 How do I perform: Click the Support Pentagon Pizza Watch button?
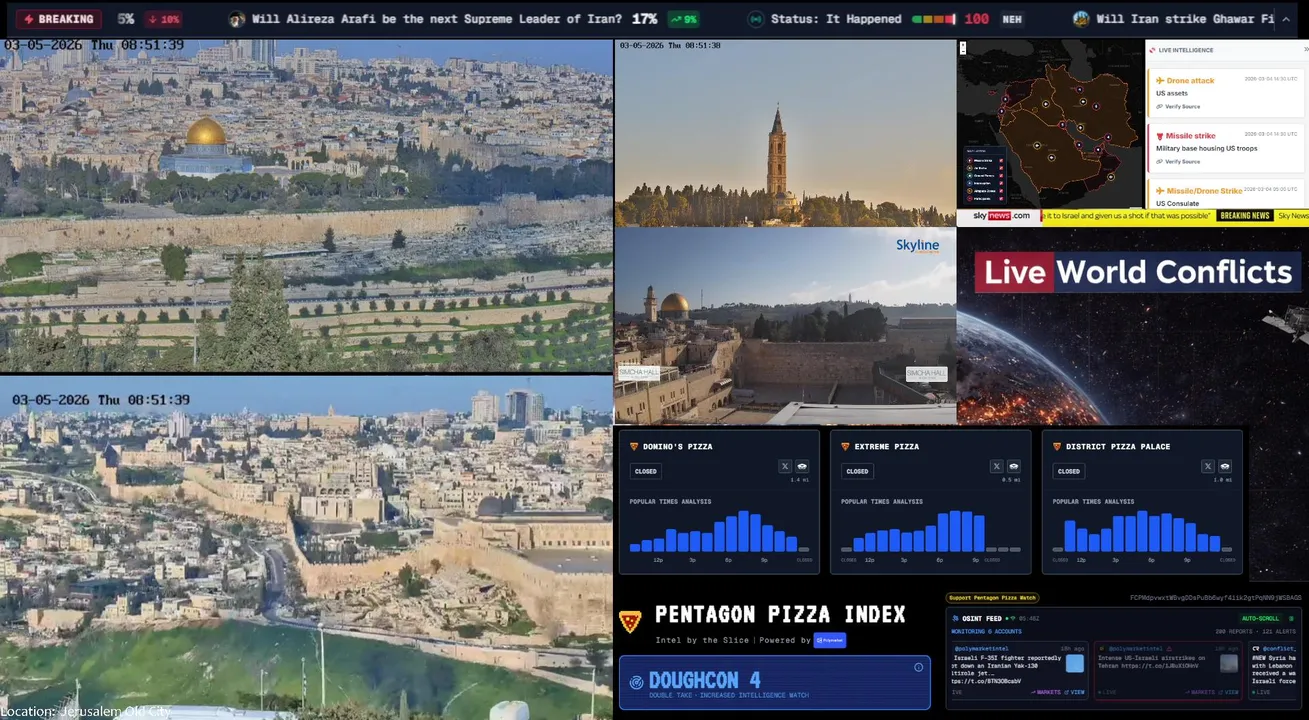point(993,598)
